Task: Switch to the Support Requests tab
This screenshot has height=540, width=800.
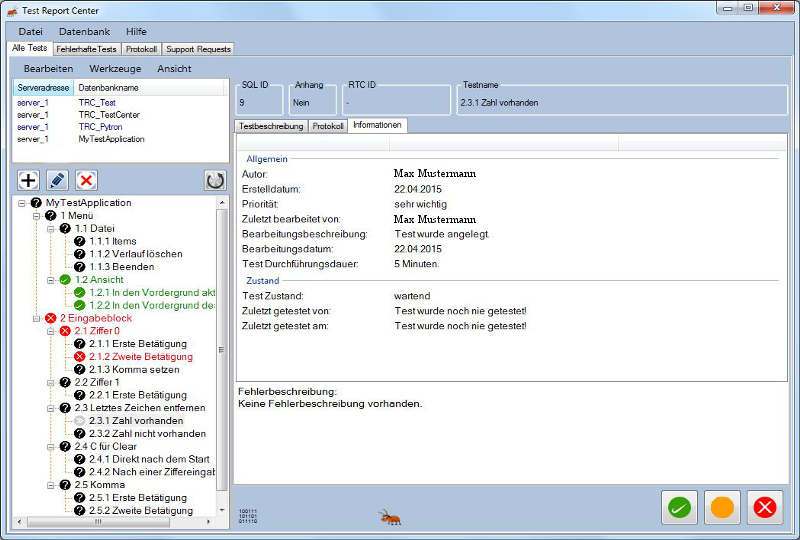Action: [198, 49]
